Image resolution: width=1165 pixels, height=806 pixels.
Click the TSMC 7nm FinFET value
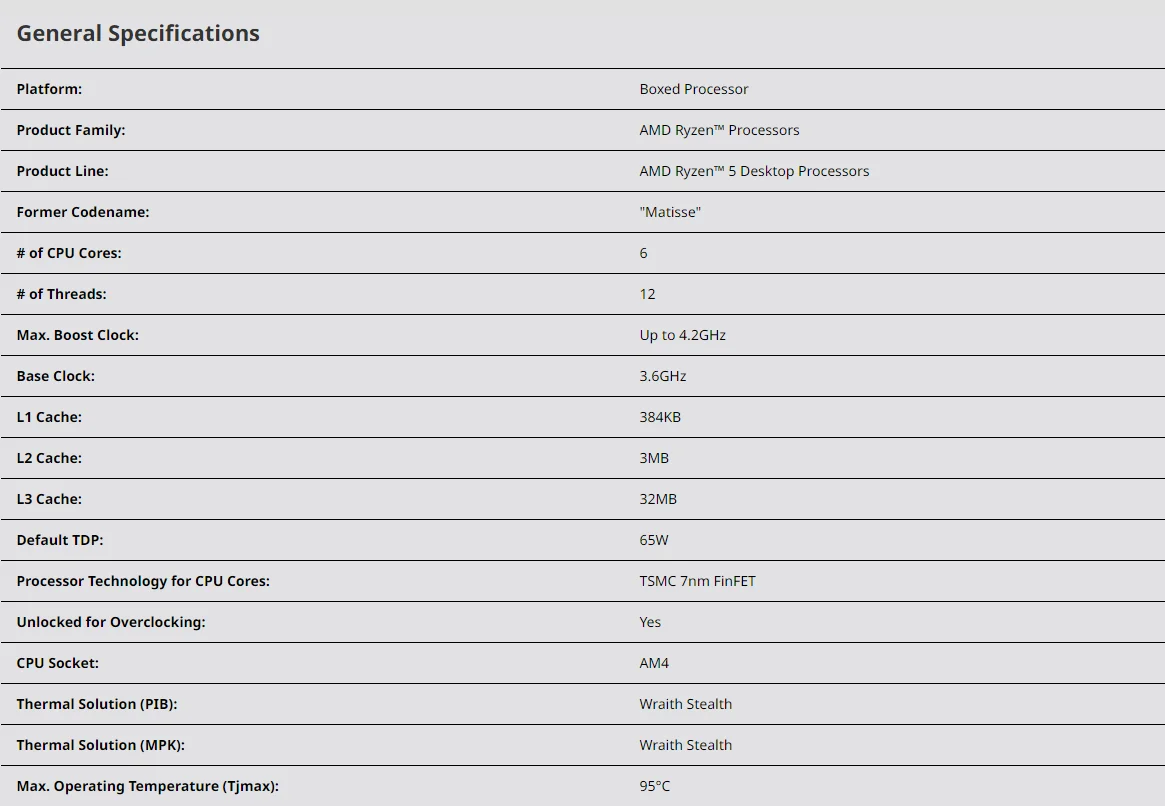(697, 581)
